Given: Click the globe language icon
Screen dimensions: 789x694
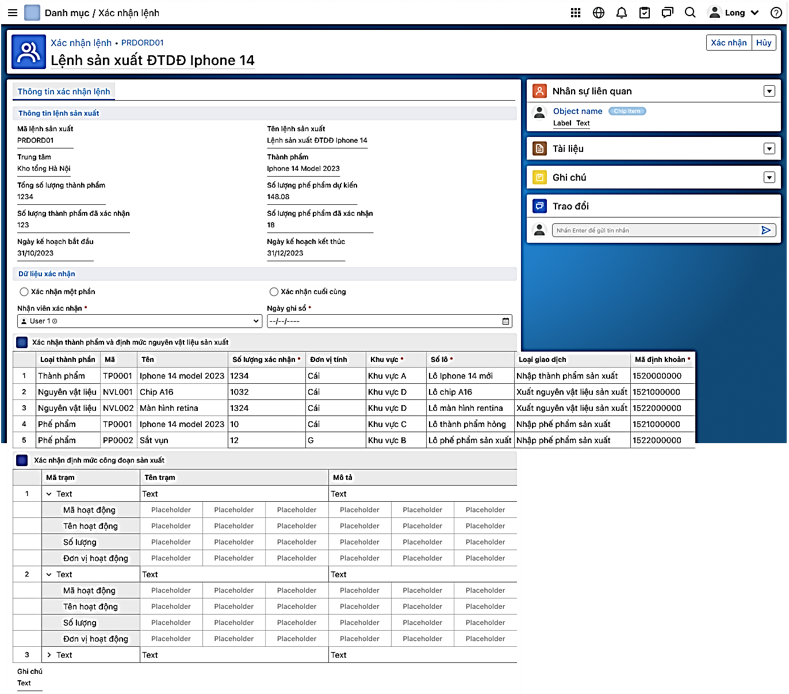Looking at the screenshot, I should pos(598,13).
